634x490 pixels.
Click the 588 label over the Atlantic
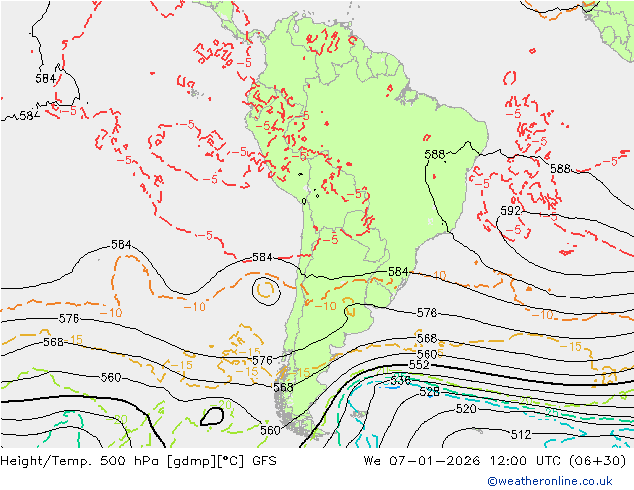[560, 169]
